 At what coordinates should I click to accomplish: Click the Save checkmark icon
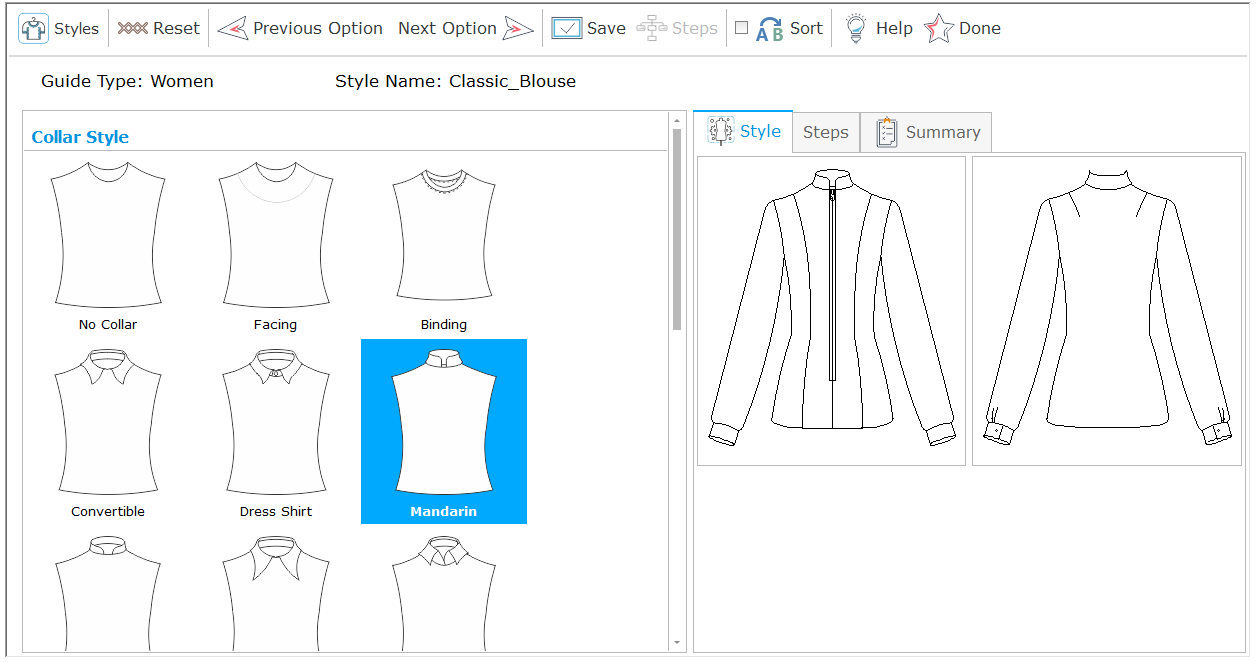tap(566, 28)
